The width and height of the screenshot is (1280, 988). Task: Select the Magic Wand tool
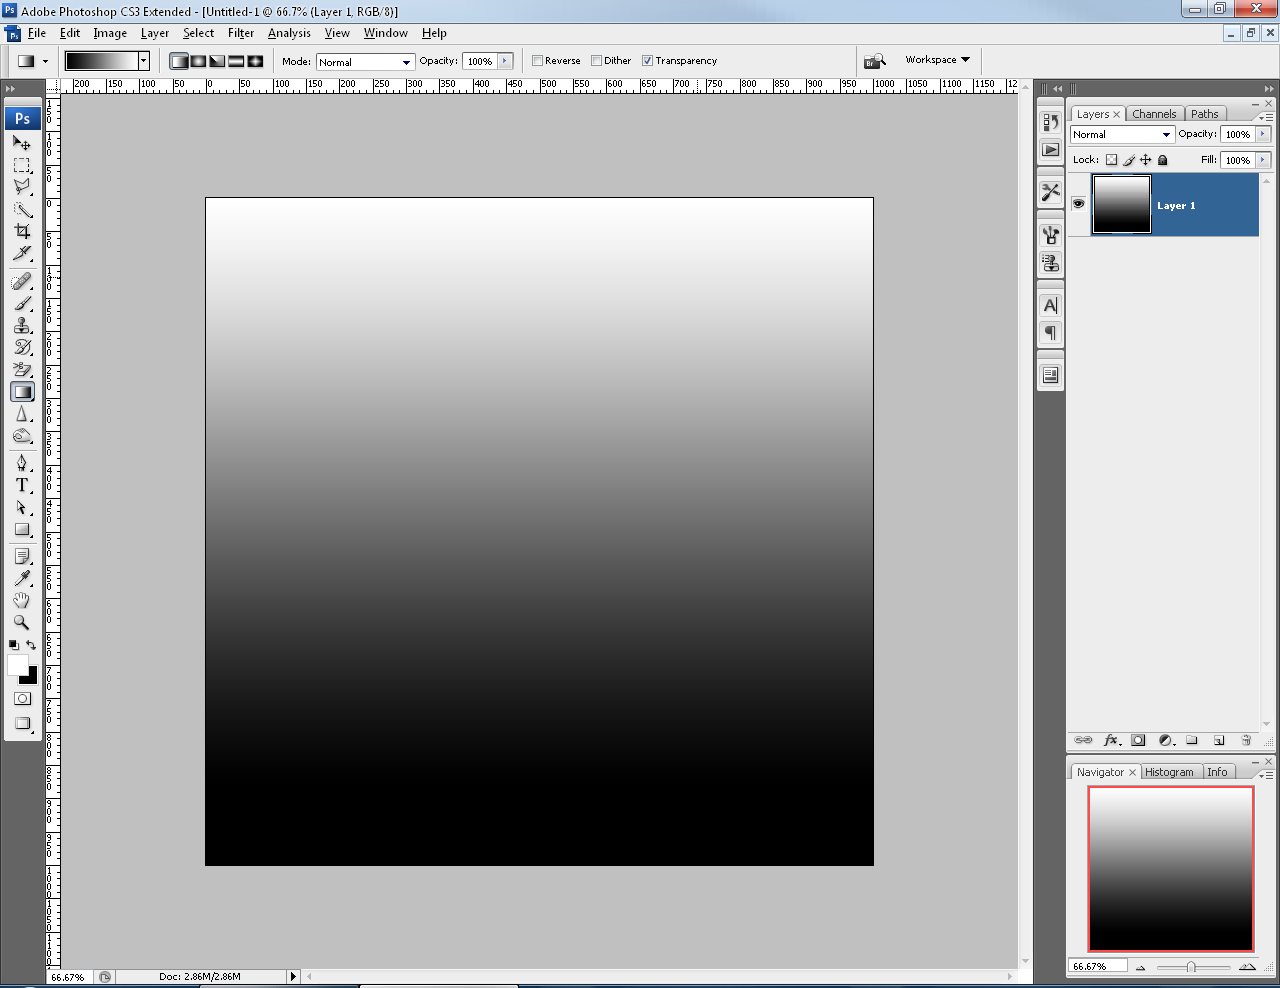[22, 209]
